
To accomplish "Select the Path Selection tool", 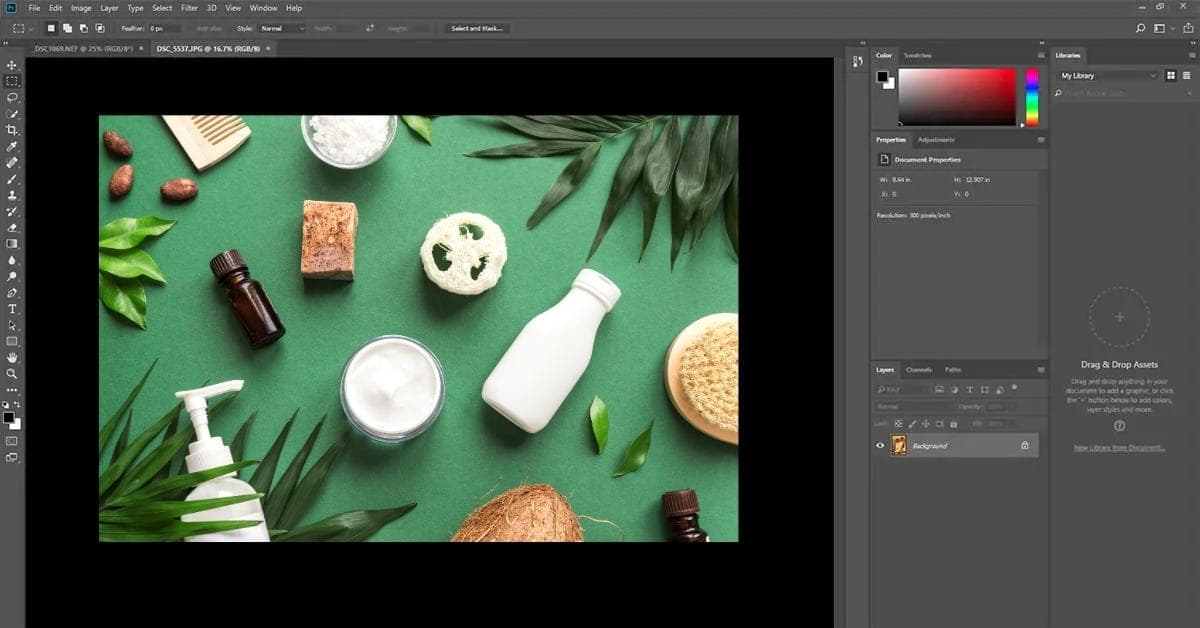I will tap(12, 325).
